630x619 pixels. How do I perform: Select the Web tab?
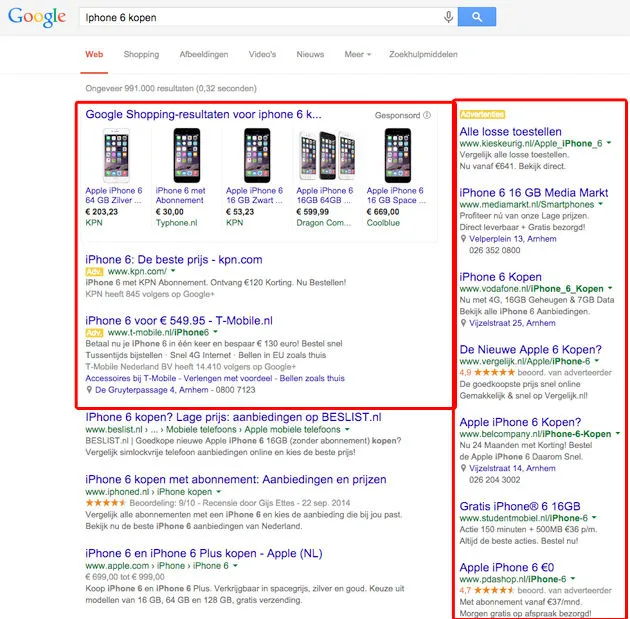click(x=94, y=54)
